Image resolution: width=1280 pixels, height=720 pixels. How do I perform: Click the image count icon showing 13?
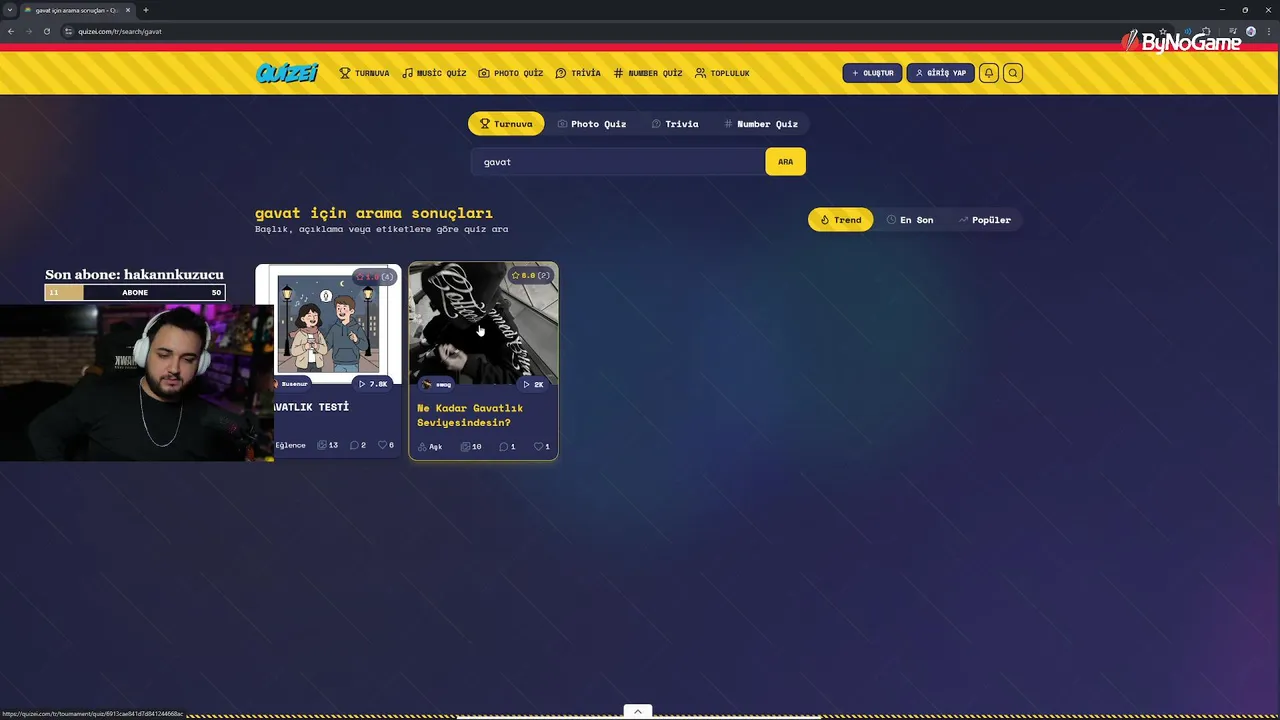322,445
